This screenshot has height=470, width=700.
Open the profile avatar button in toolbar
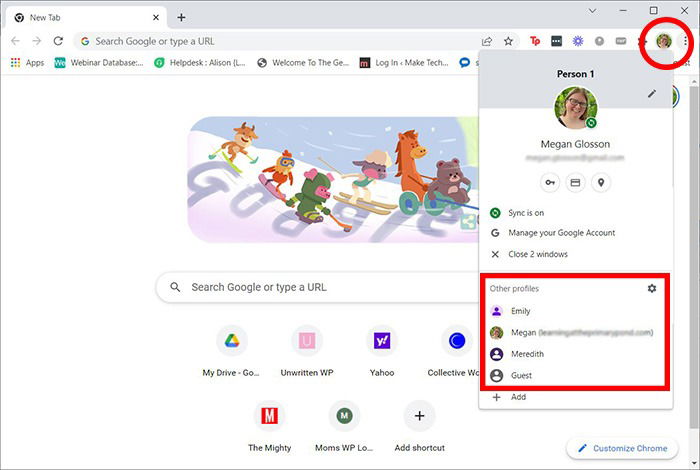pyautogui.click(x=664, y=42)
